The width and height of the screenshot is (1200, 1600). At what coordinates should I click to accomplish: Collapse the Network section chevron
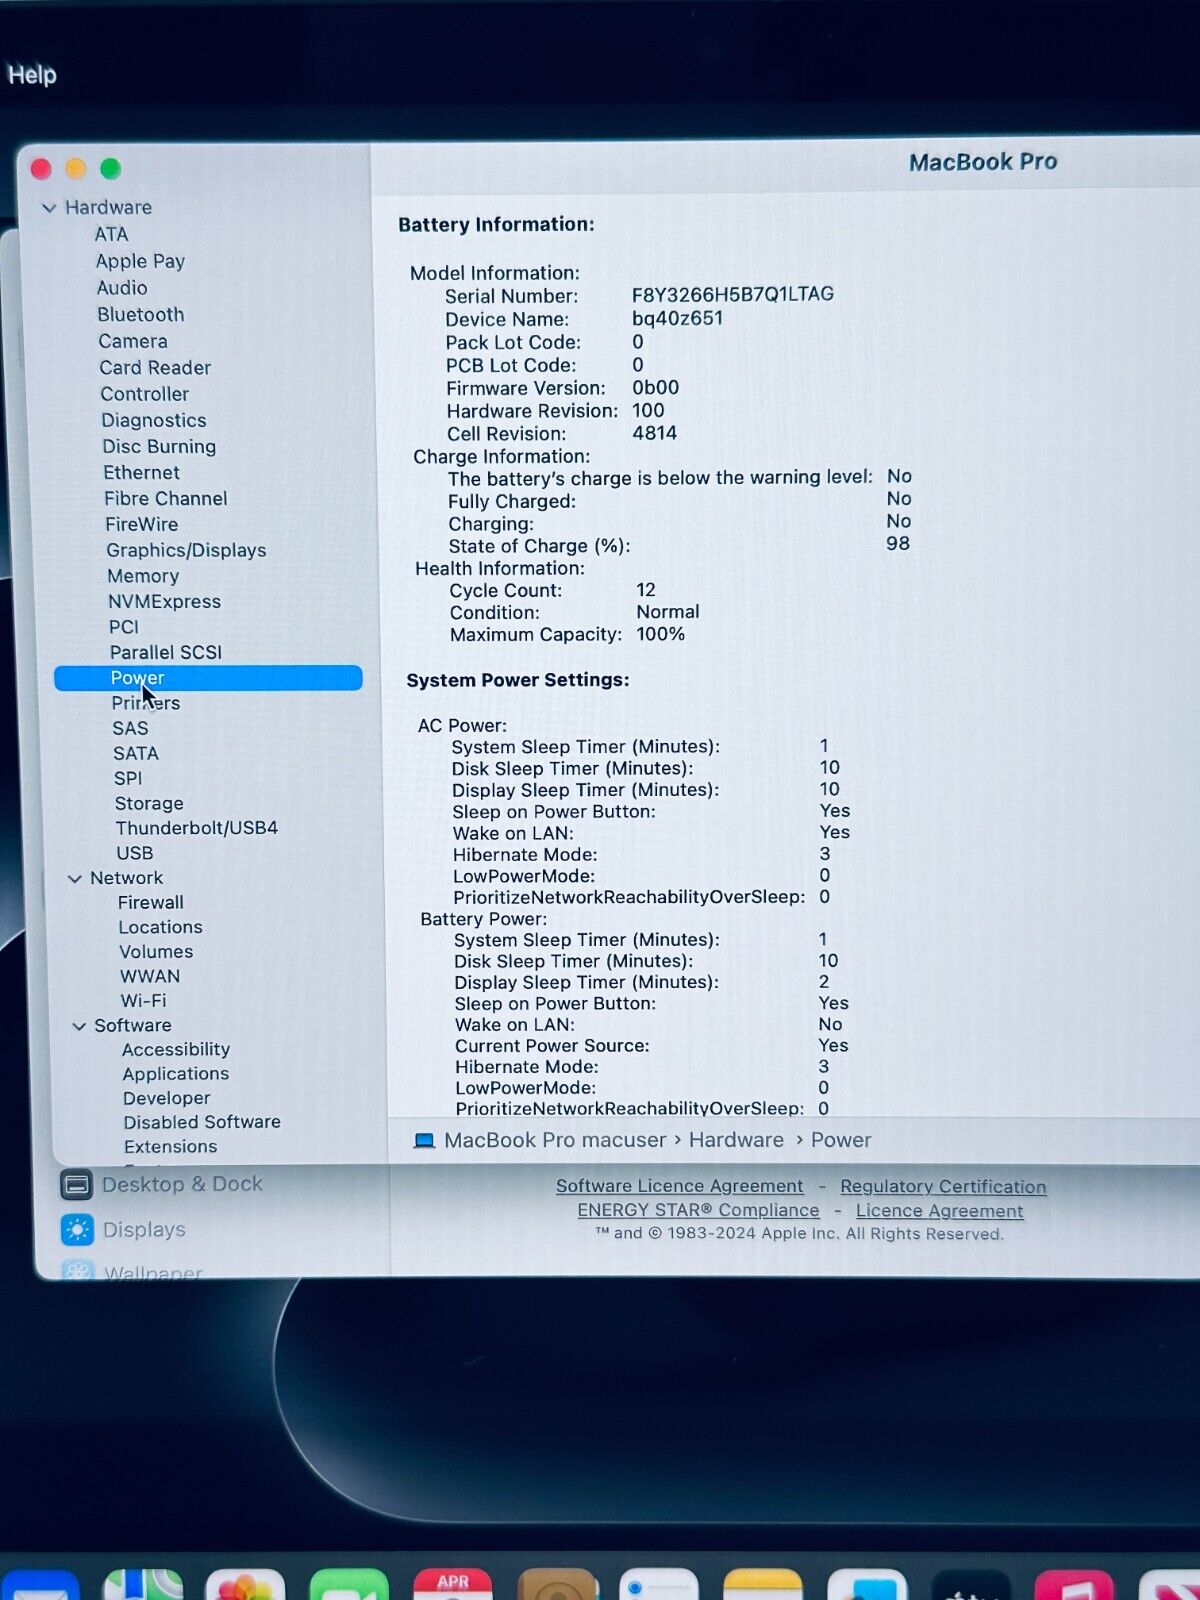(74, 878)
